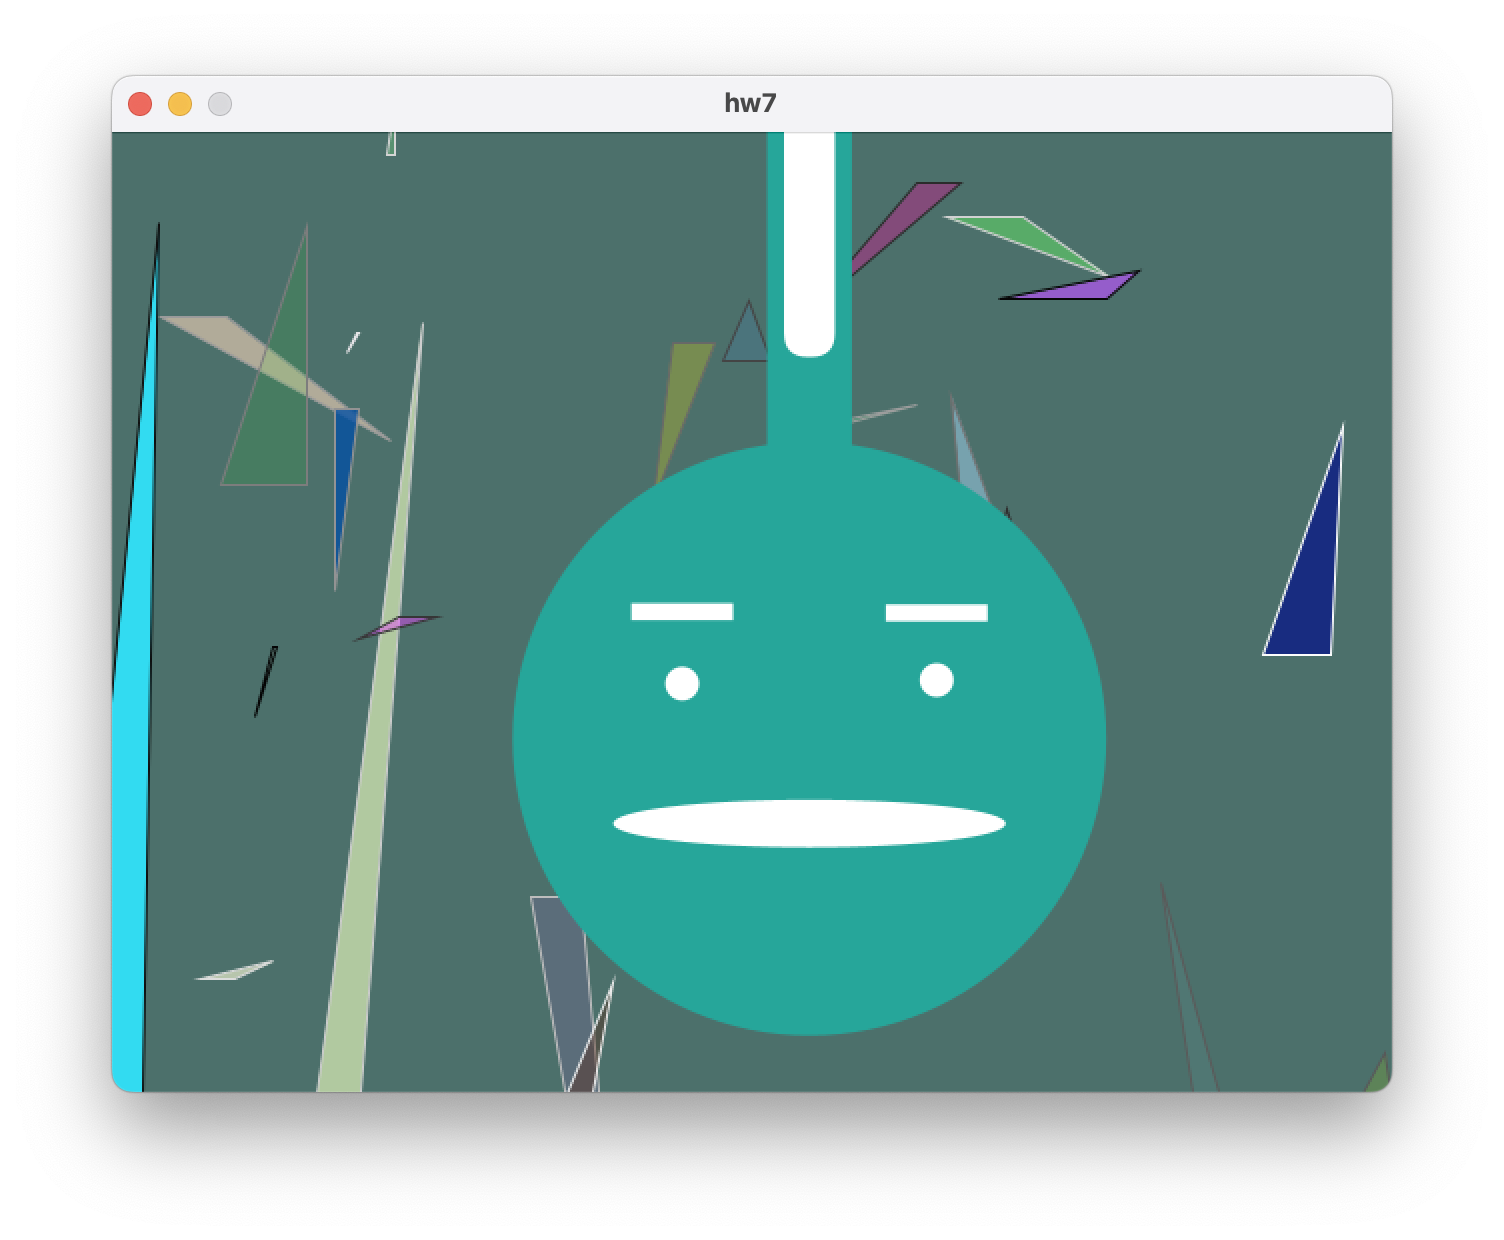The image size is (1504, 1240).
Task: Click the narrow blue triangle
Action: (x=343, y=470)
